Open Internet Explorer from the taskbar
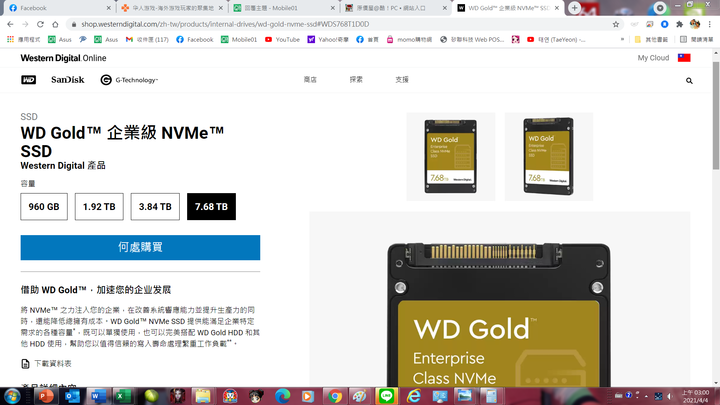Viewport: 720px width, 405px height. pyautogui.click(x=413, y=396)
